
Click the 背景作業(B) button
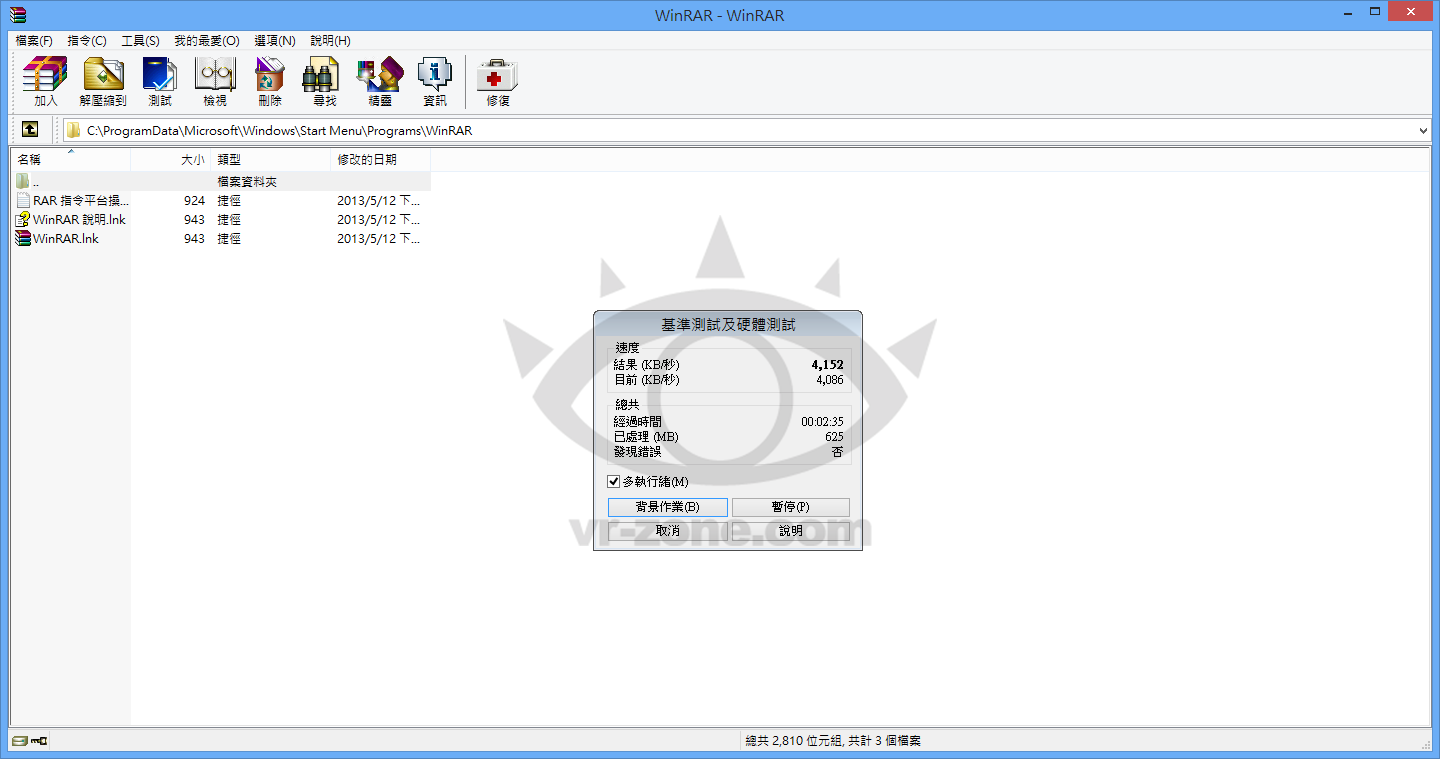click(x=667, y=507)
